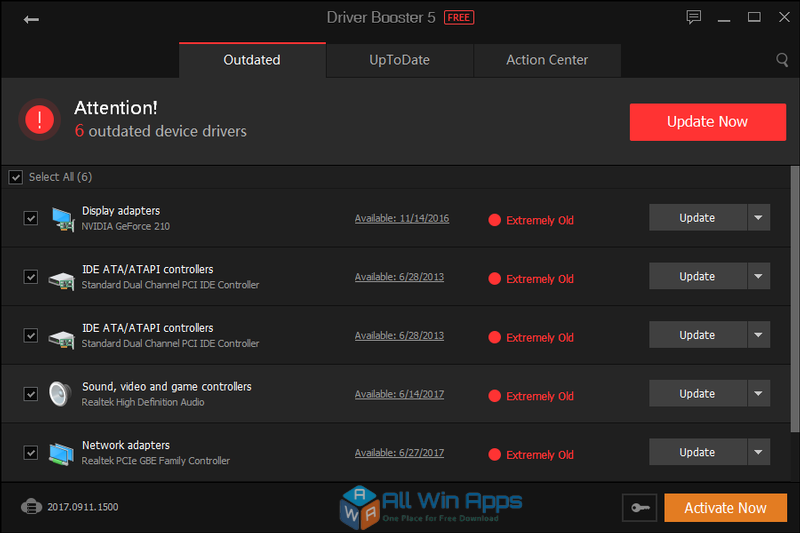The image size is (800, 533).
Task: Uncheck the Network adapters checkbox
Action: (x=31, y=453)
